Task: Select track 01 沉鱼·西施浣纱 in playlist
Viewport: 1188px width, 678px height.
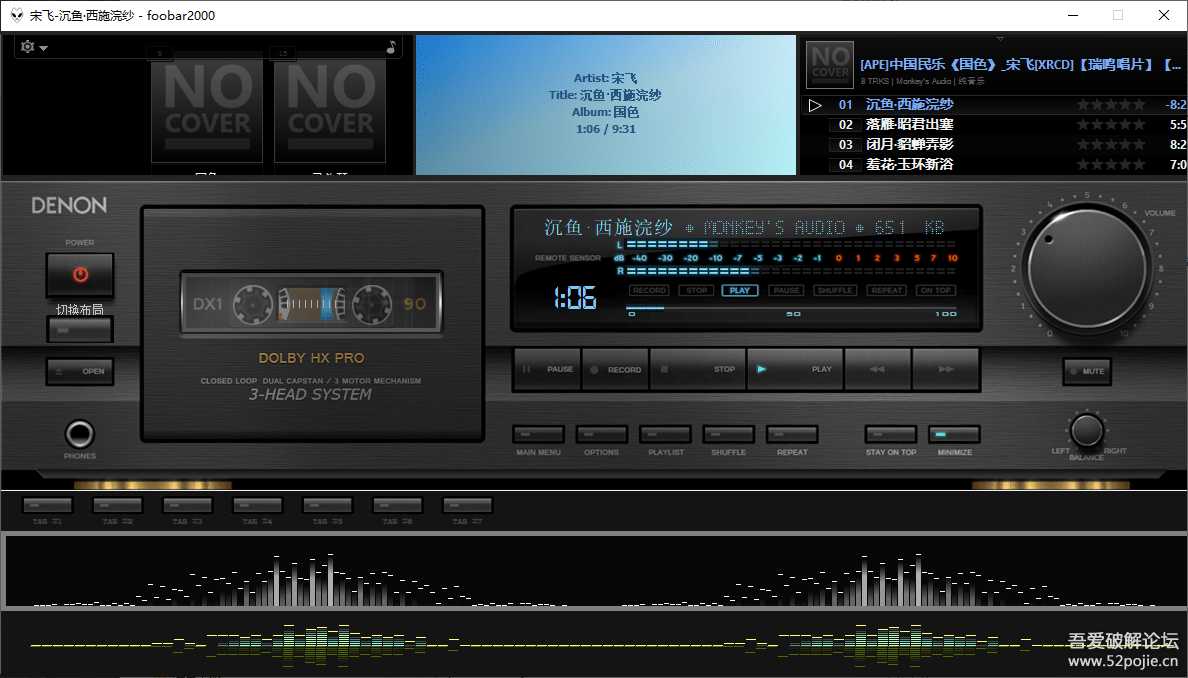Action: coord(994,105)
